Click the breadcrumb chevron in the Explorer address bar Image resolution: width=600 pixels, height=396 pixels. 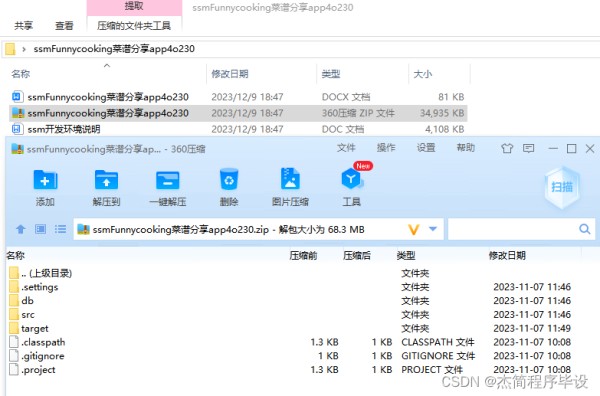(x=24, y=49)
